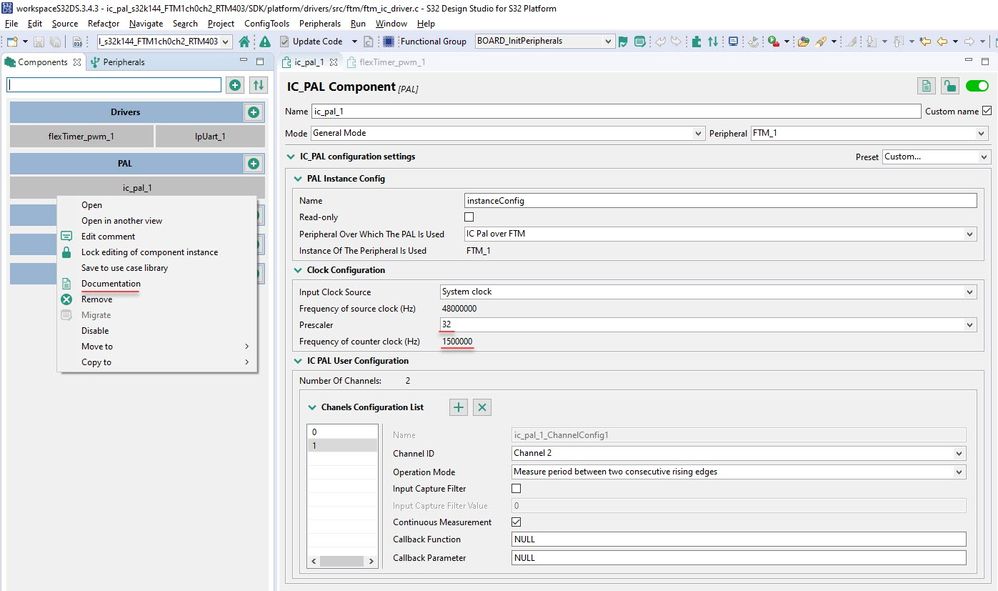Uncheck the Continuous Measurement checkbox
Viewport: 998px width, 591px height.
tap(516, 522)
